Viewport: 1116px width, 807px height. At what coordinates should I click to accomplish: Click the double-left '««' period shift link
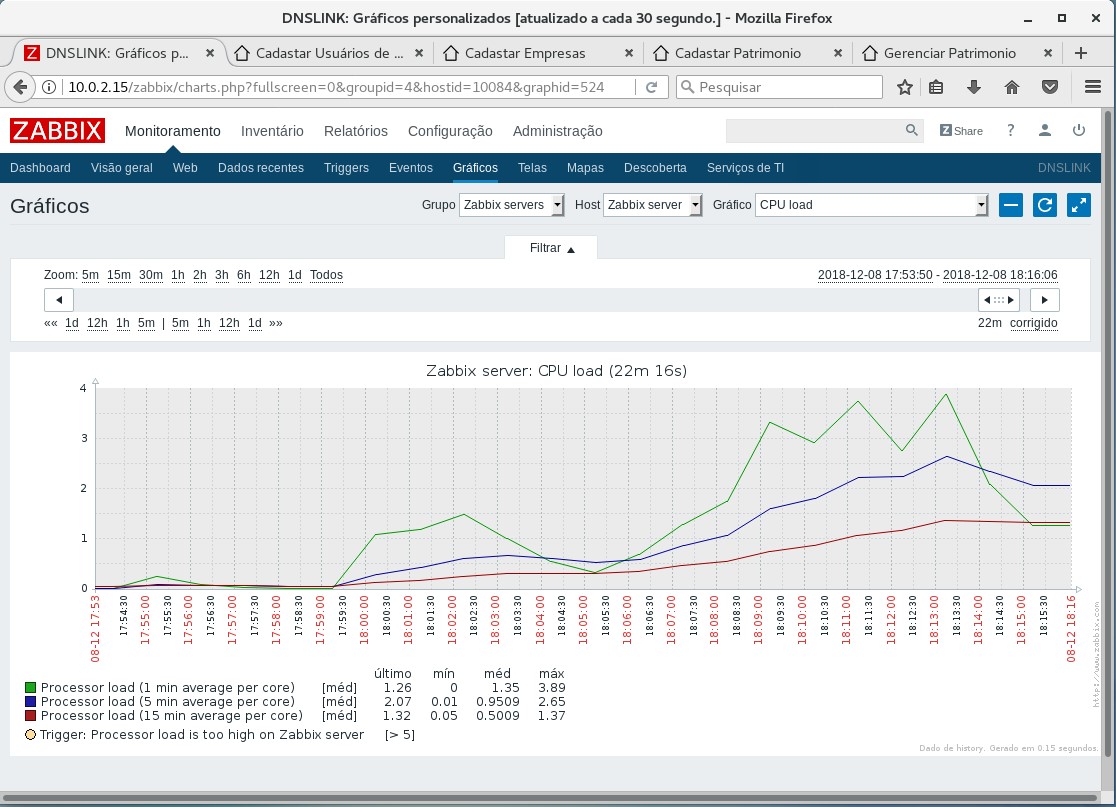(x=51, y=323)
